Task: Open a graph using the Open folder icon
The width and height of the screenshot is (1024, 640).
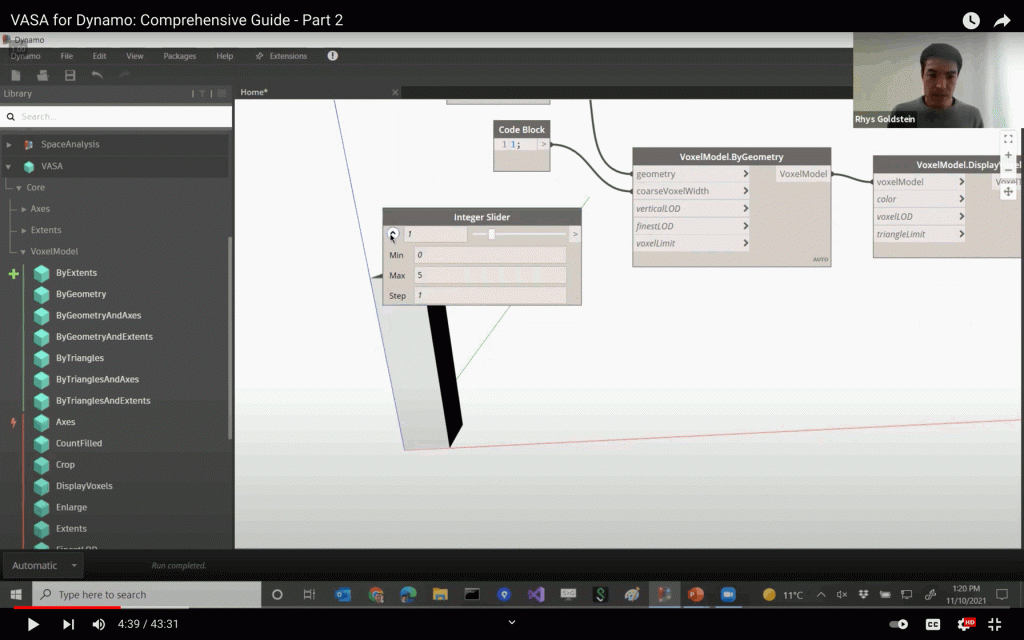Action: coord(42,75)
